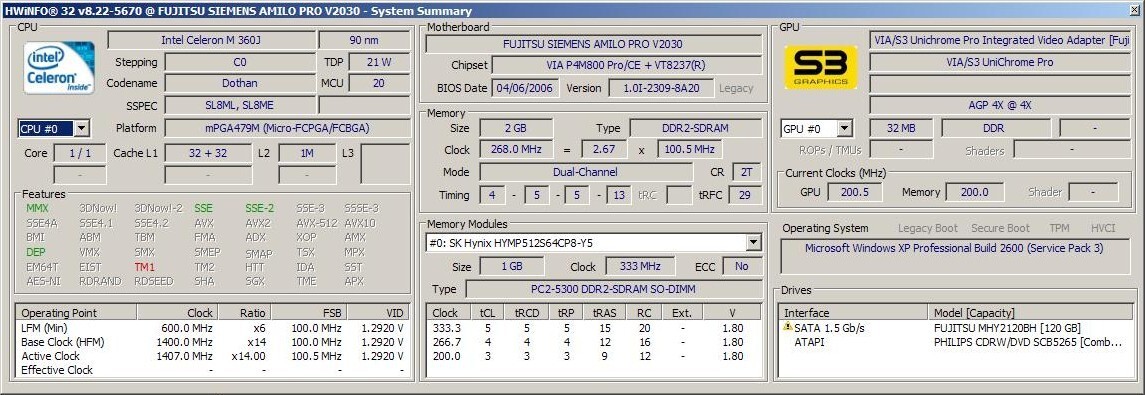Click the CR 2T value
The height and width of the screenshot is (395, 1145).
pos(746,172)
